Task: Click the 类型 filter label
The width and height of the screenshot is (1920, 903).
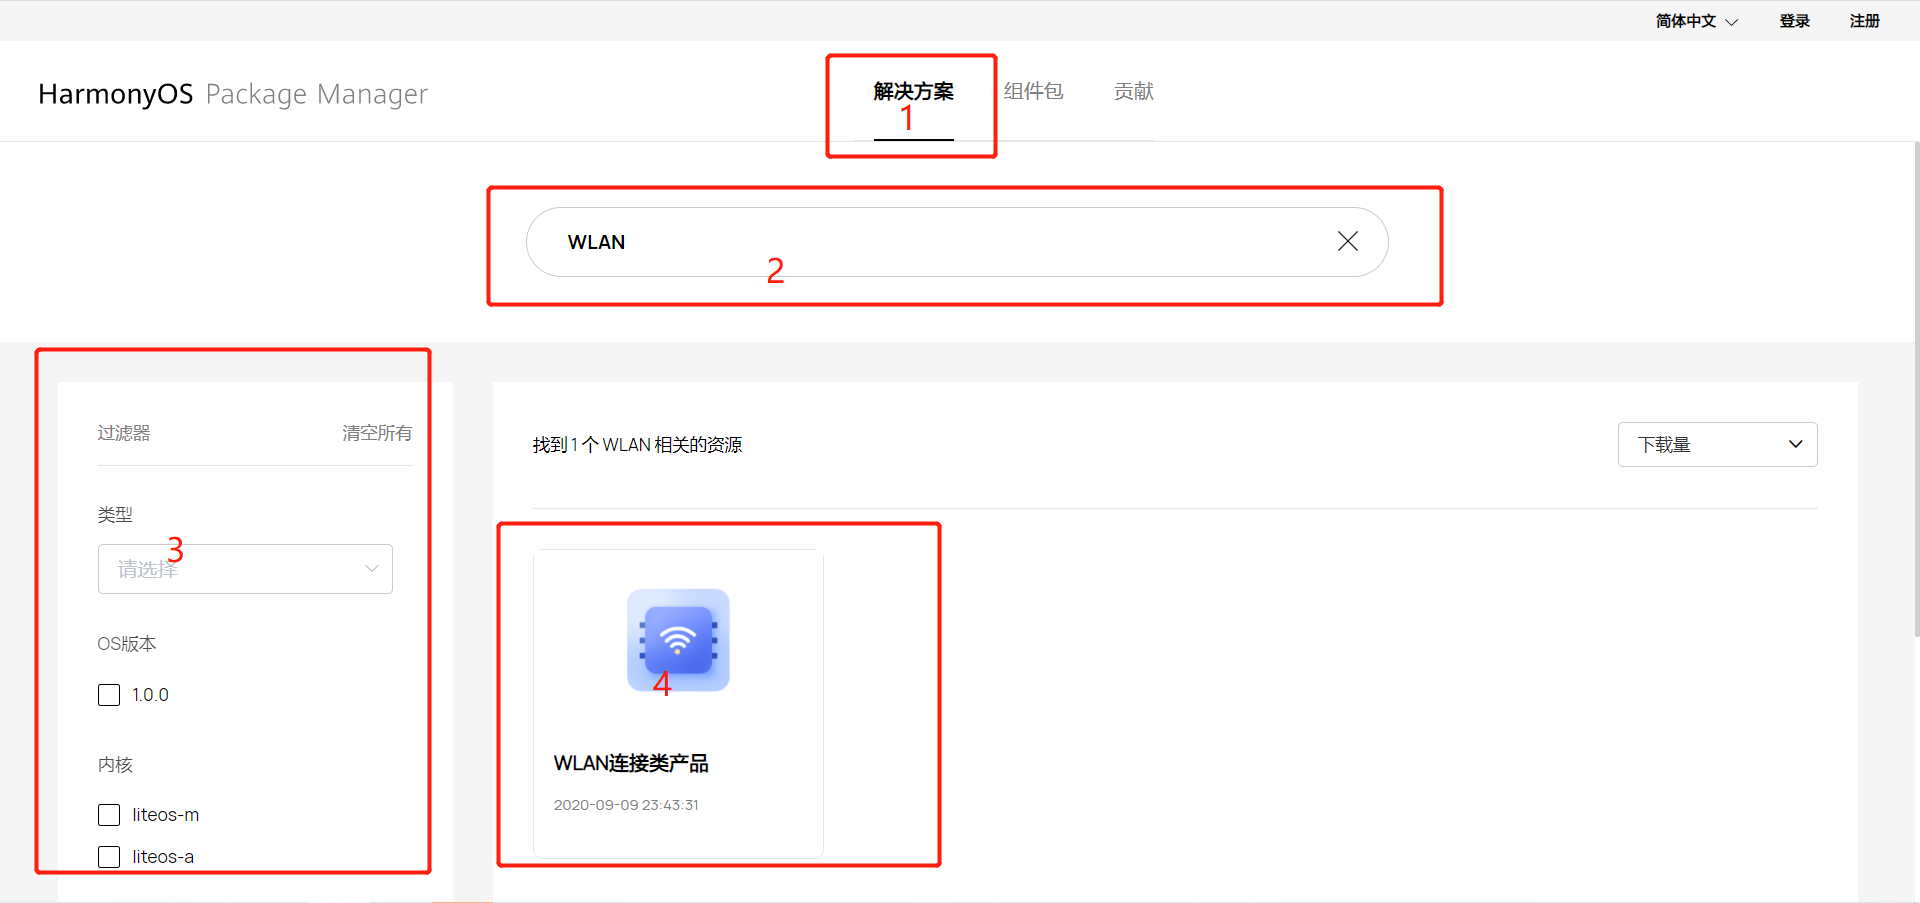Action: [x=115, y=515]
